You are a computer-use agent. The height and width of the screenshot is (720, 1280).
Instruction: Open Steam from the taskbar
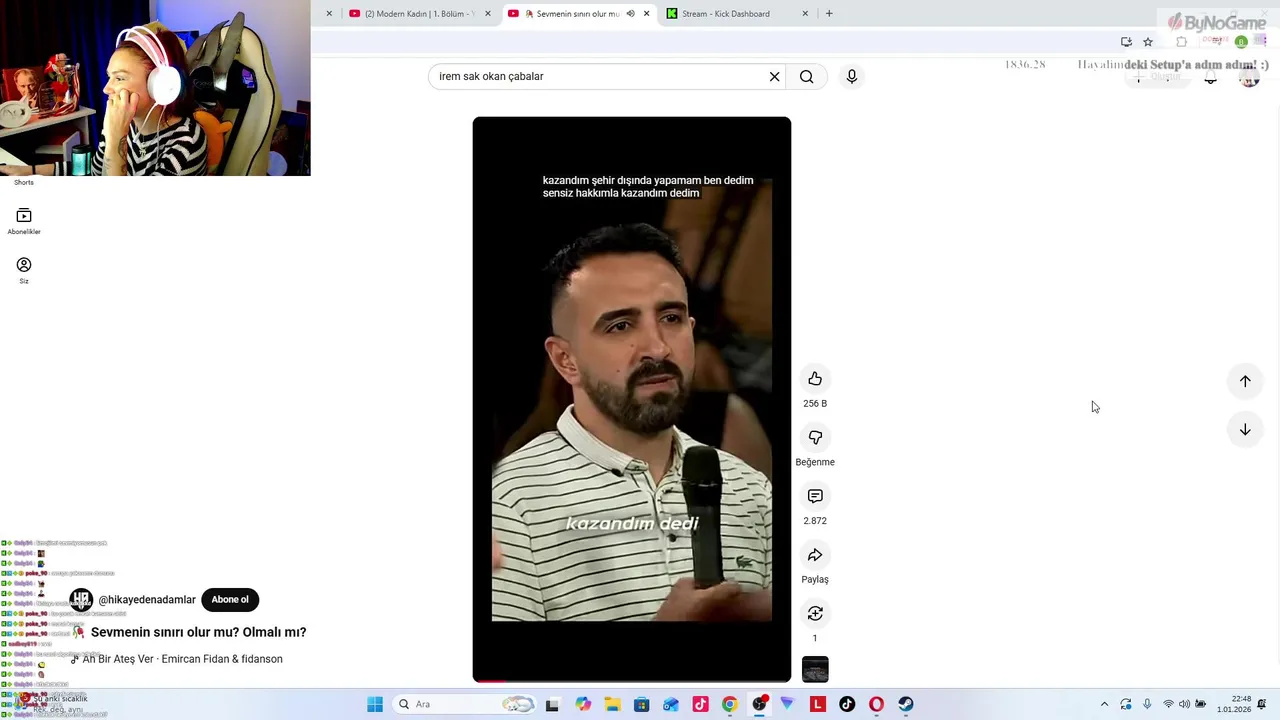point(906,704)
